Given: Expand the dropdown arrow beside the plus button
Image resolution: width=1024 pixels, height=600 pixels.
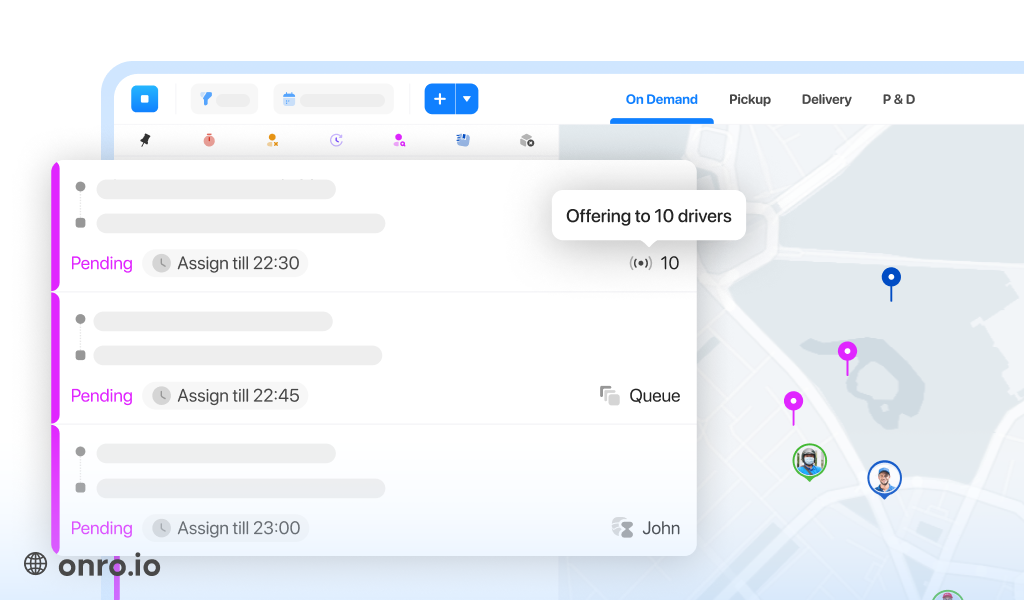Looking at the screenshot, I should point(467,99).
